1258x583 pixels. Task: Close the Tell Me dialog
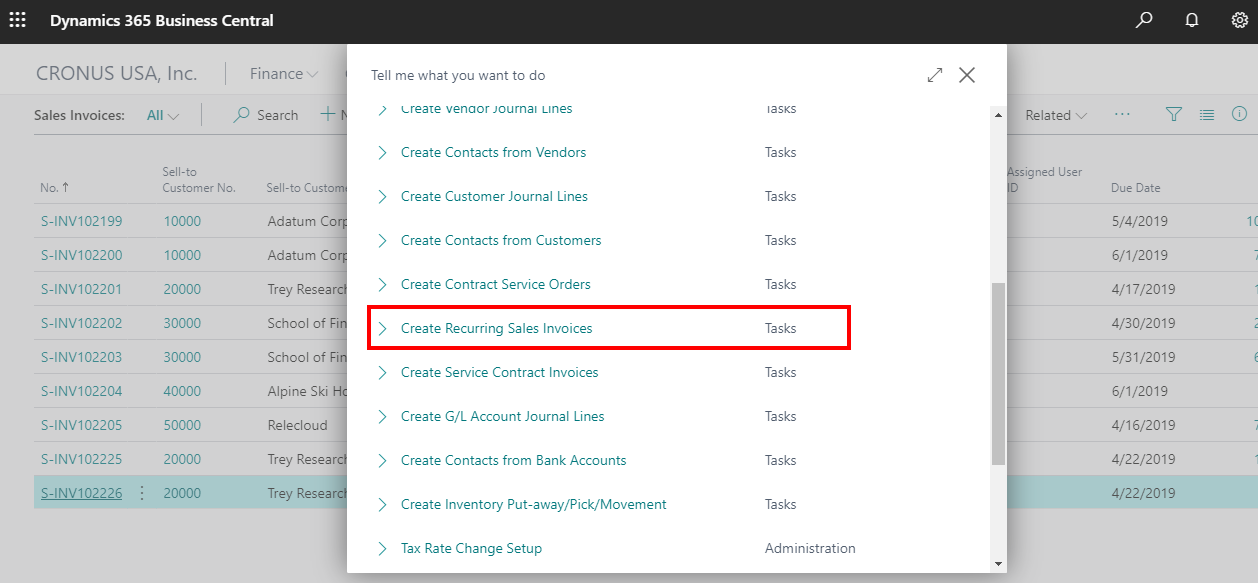pyautogui.click(x=967, y=75)
